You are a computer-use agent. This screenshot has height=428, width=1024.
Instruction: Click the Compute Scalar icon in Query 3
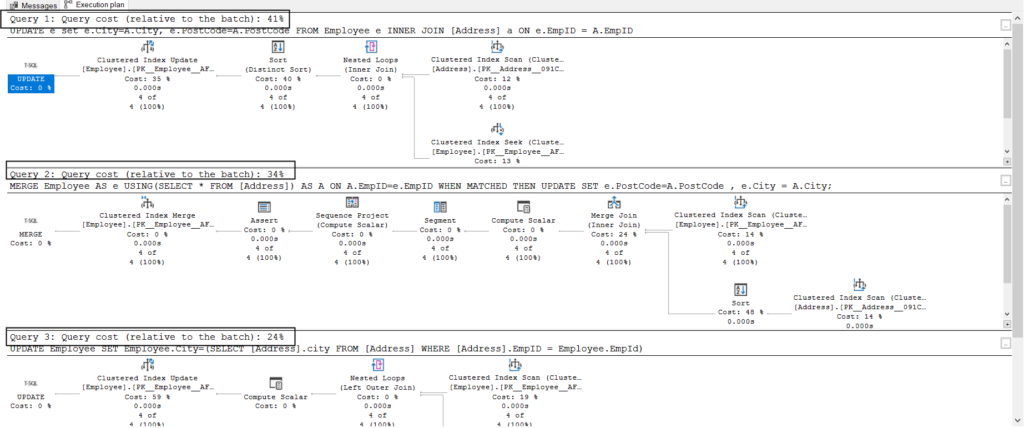pyautogui.click(x=274, y=383)
